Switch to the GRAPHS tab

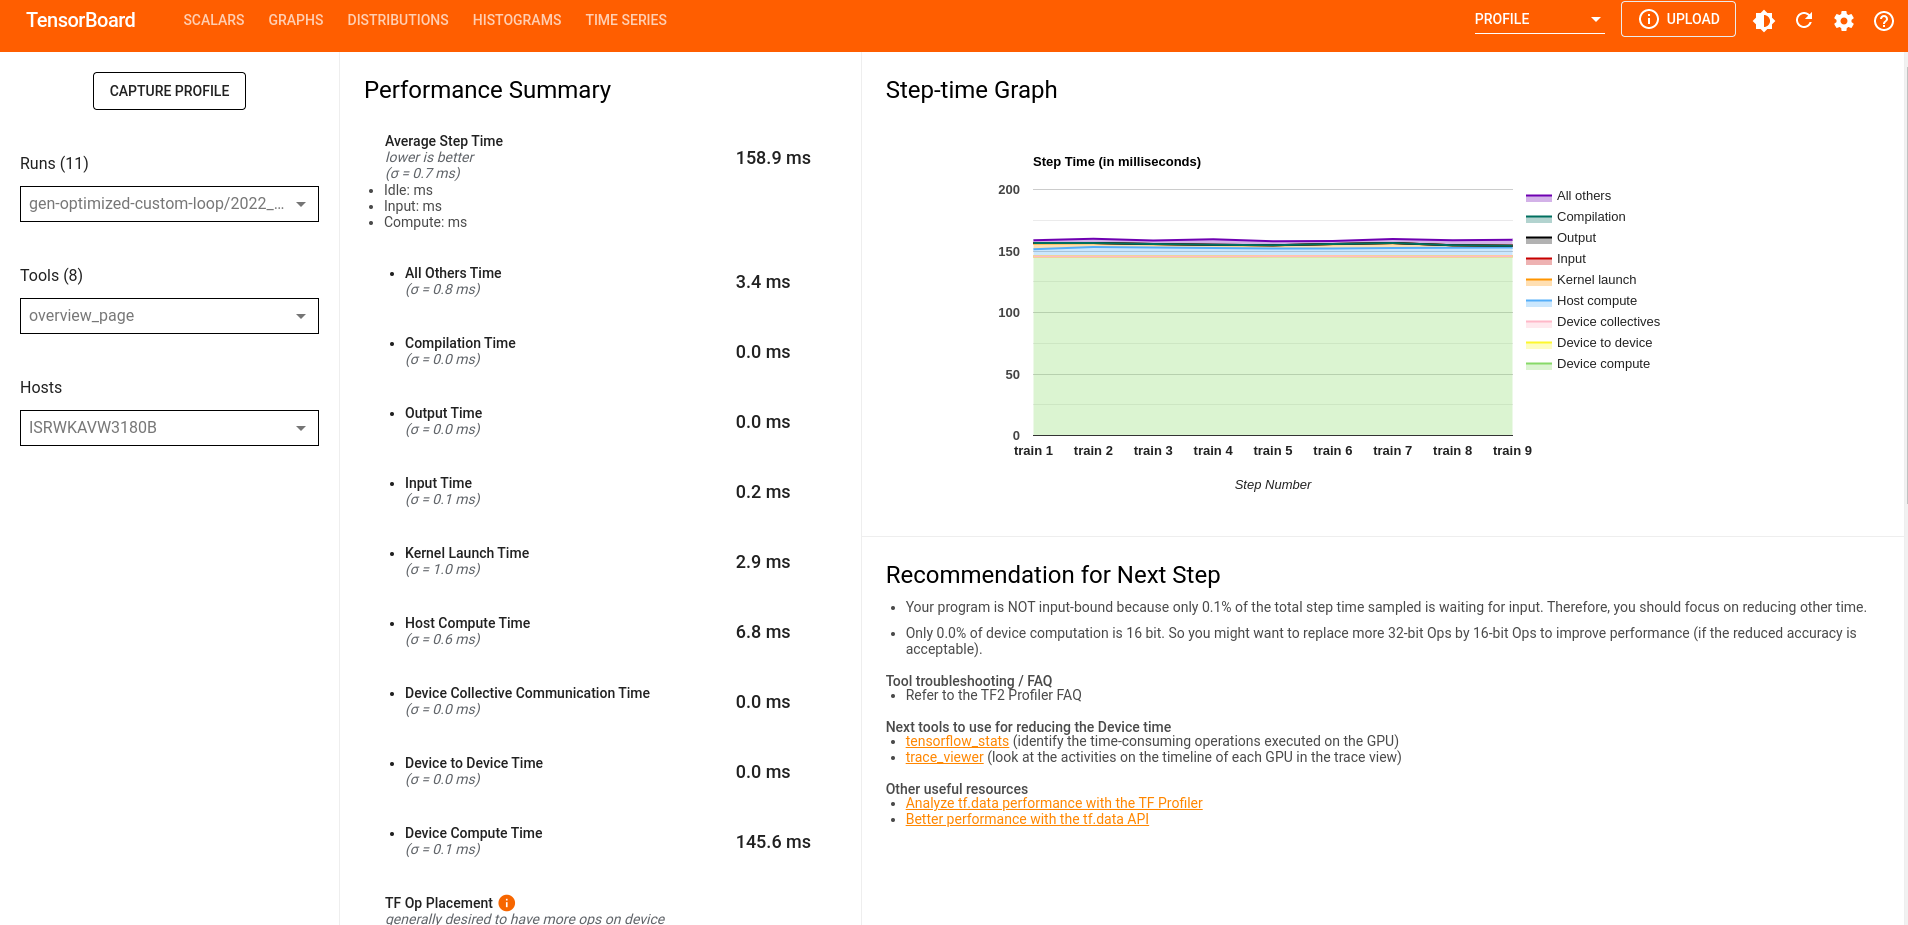coord(296,20)
